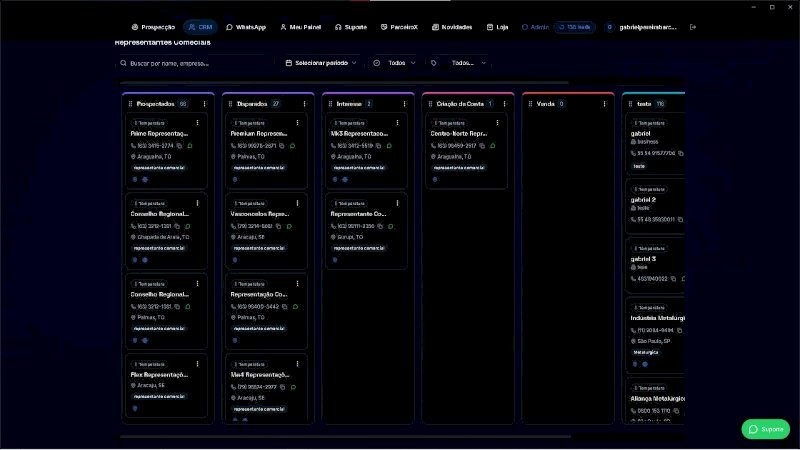Copy phone number on Premium Represen card
Image resolution: width=800 pixels, height=450 pixels.
pos(282,146)
